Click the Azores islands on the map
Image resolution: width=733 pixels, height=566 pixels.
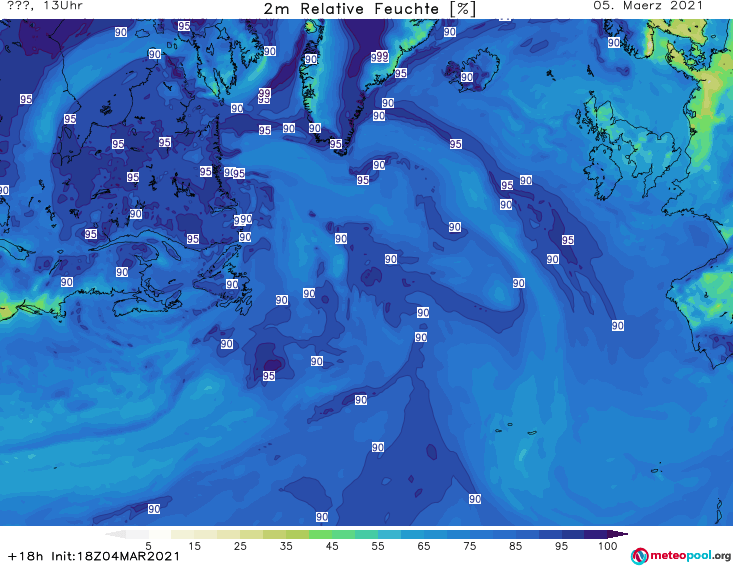tap(517, 429)
